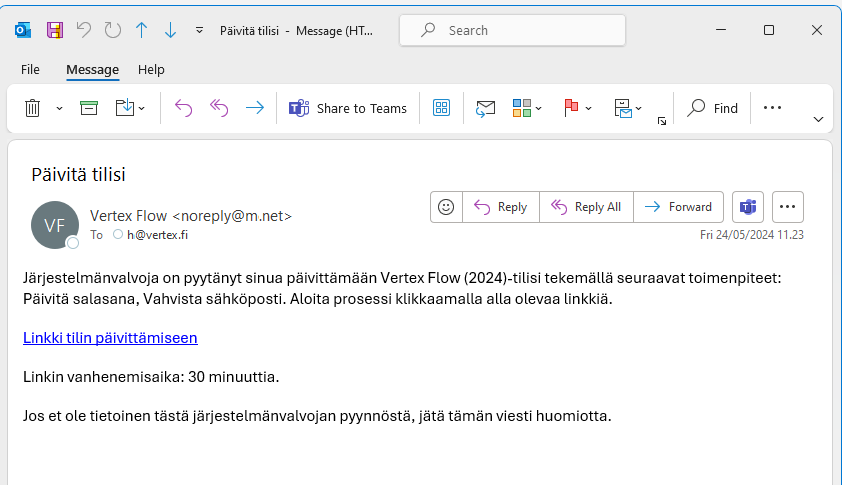Go to next item with down arrow
The image size is (842, 485).
tap(170, 30)
